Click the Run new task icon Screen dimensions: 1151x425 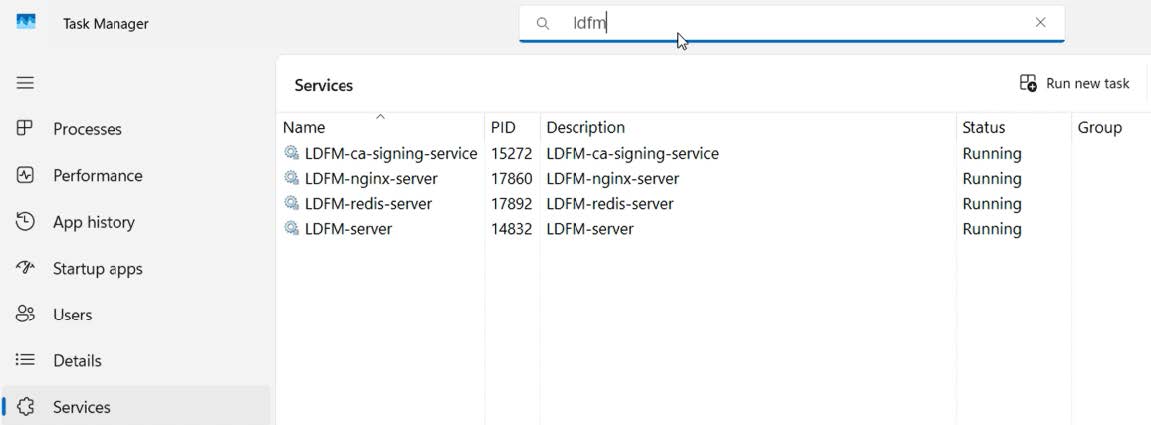click(1028, 83)
